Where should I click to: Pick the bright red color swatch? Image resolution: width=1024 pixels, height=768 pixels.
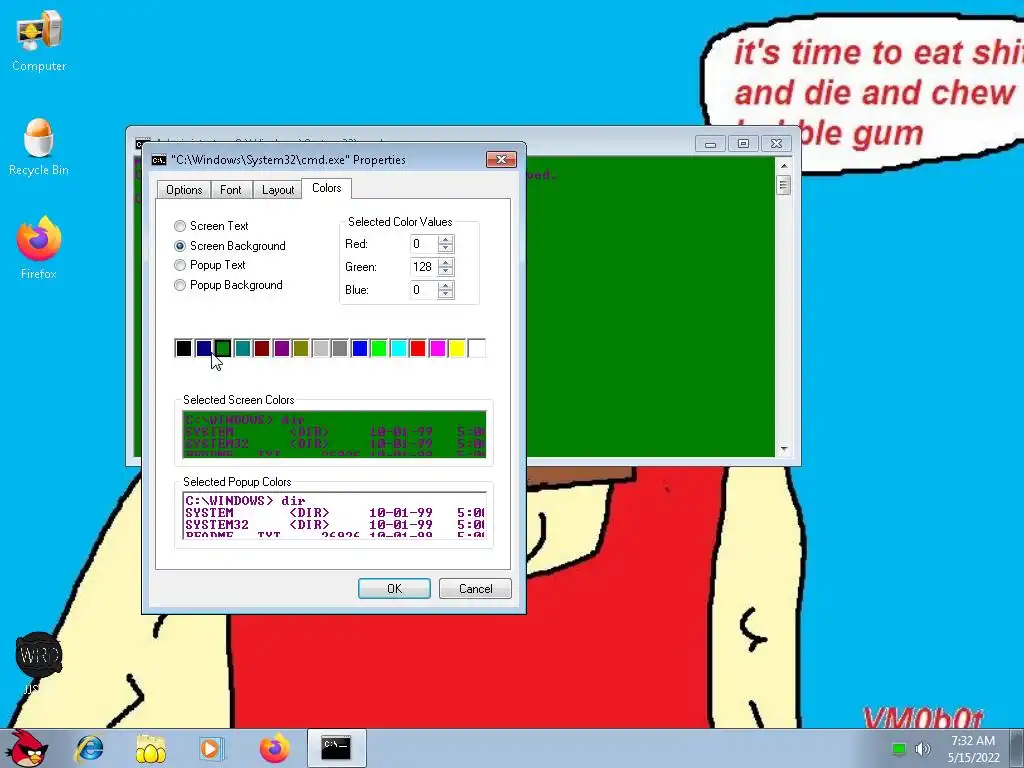(418, 348)
